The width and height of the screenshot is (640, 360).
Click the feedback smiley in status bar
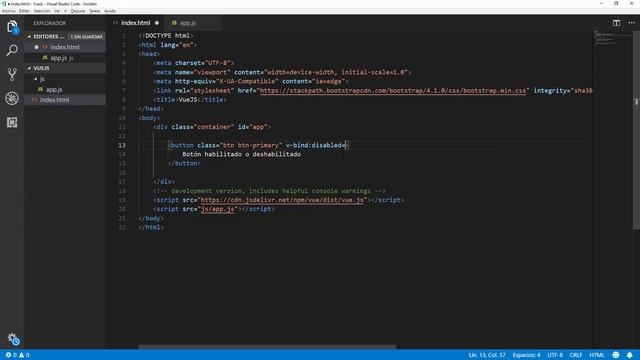point(616,355)
